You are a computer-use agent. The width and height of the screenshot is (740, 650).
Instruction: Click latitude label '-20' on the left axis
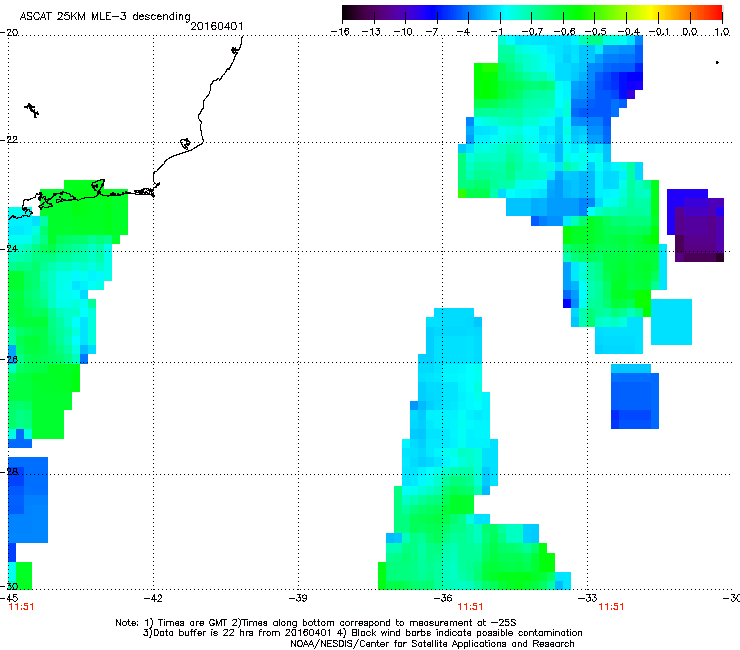click(x=9, y=32)
